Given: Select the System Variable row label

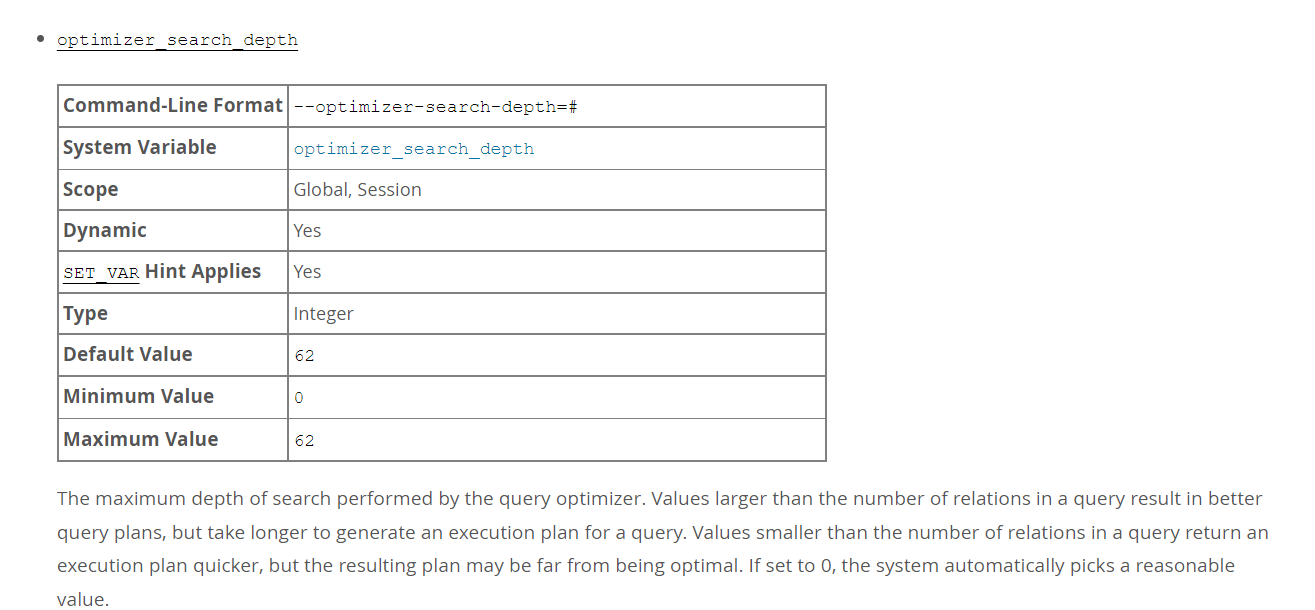Looking at the screenshot, I should pyautogui.click(x=140, y=147).
